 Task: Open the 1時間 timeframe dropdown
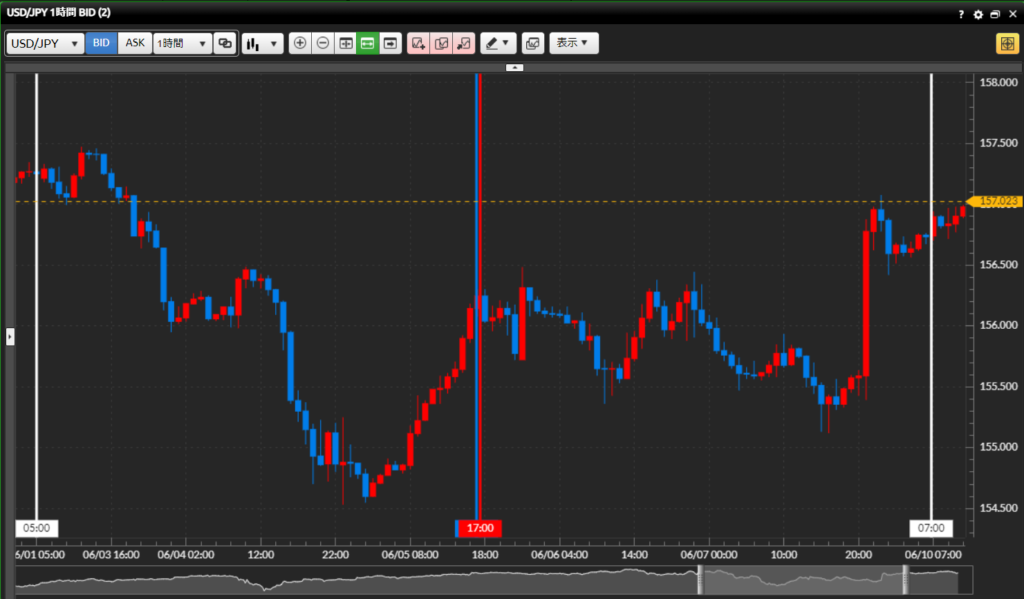point(182,44)
